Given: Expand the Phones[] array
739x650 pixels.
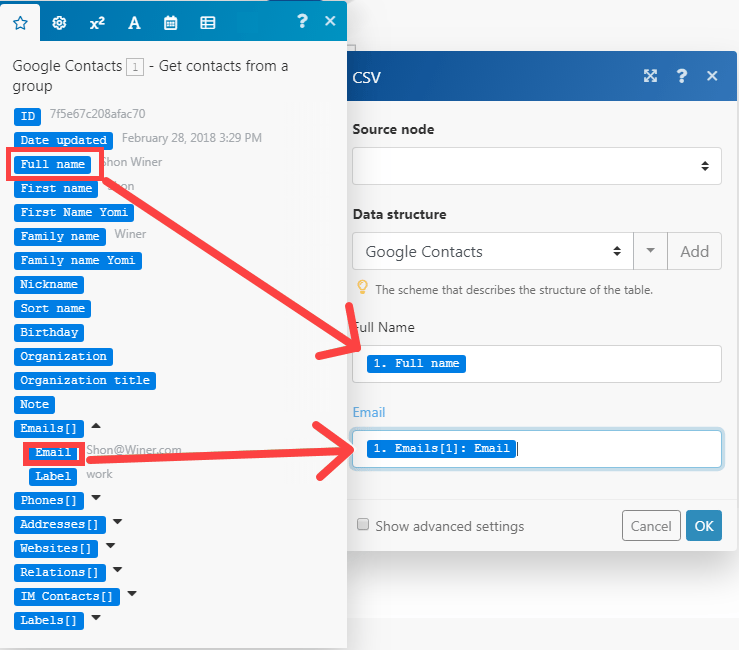Looking at the screenshot, I should point(96,498).
